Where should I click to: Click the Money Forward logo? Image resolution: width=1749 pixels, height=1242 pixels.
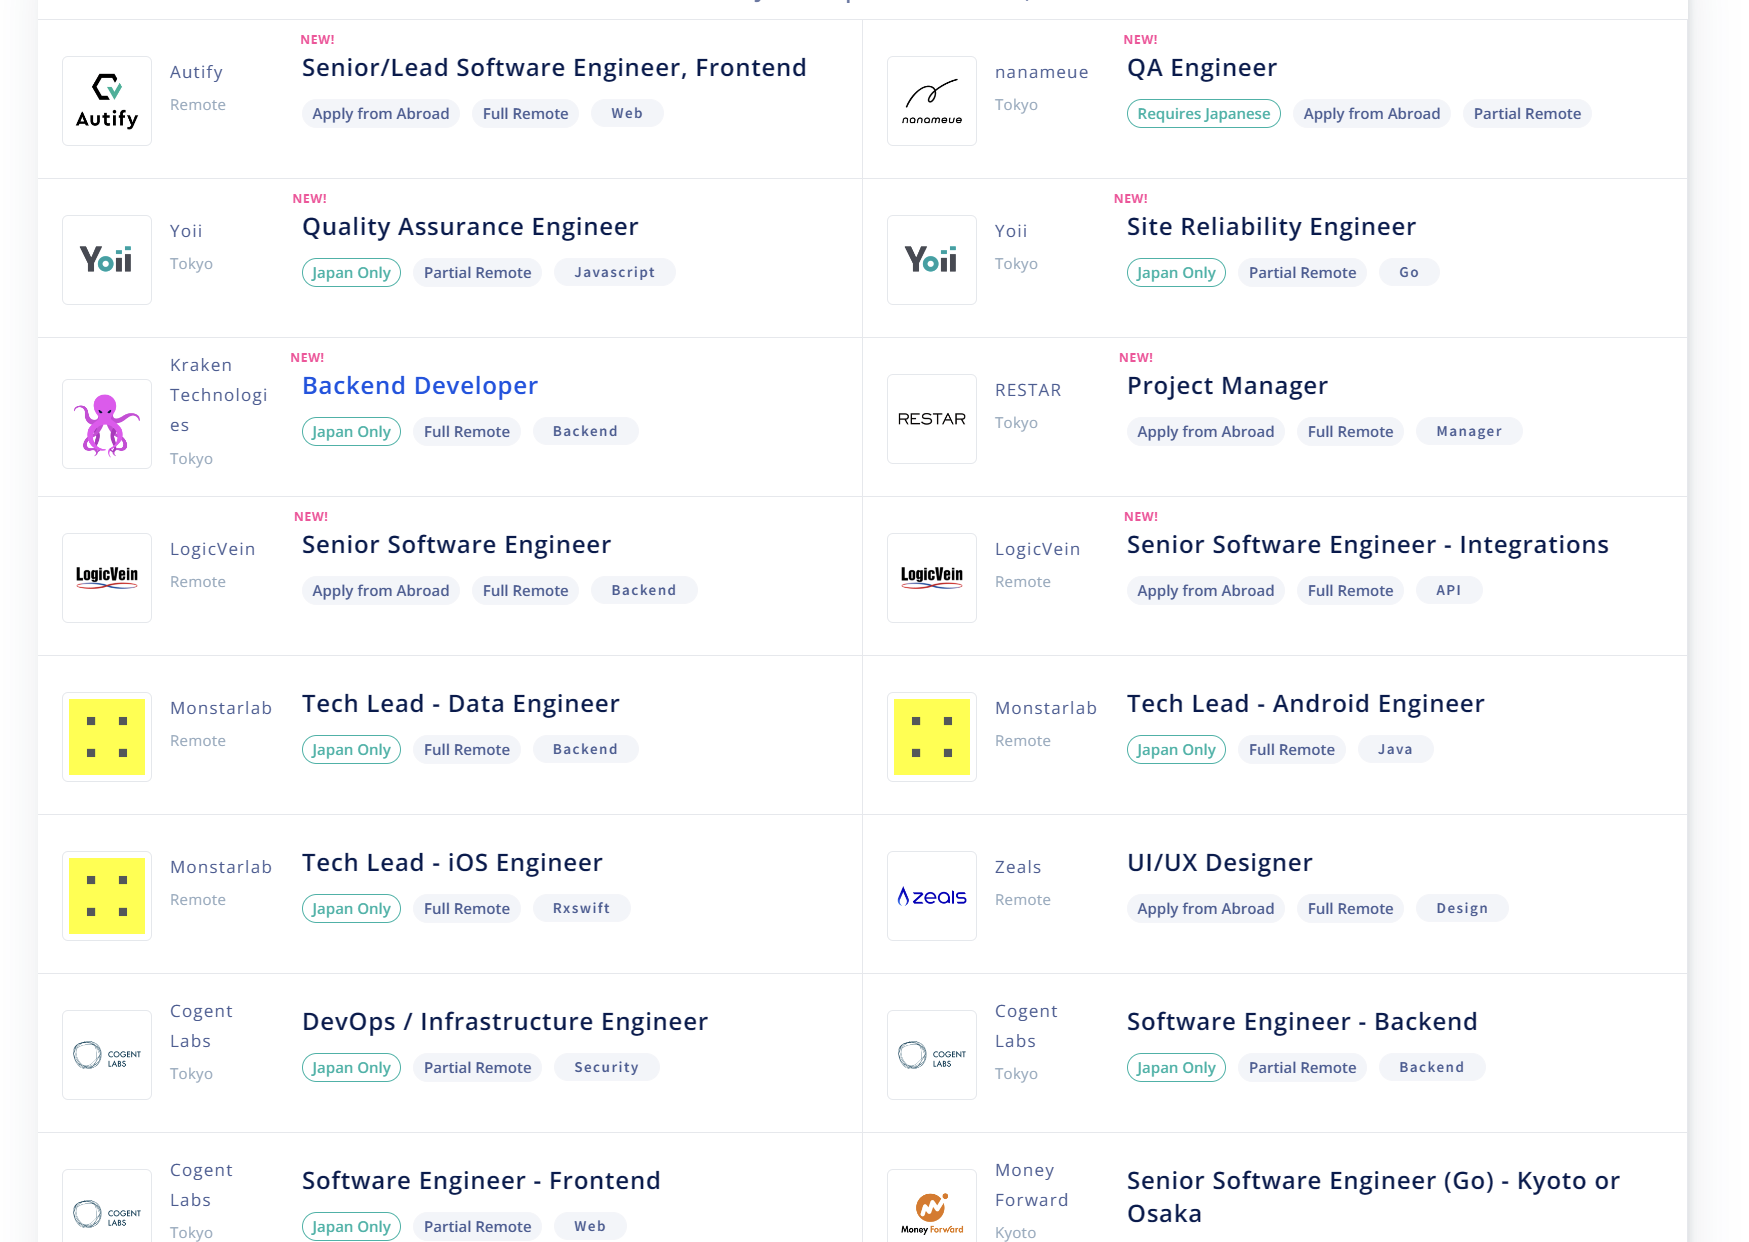click(x=932, y=1212)
